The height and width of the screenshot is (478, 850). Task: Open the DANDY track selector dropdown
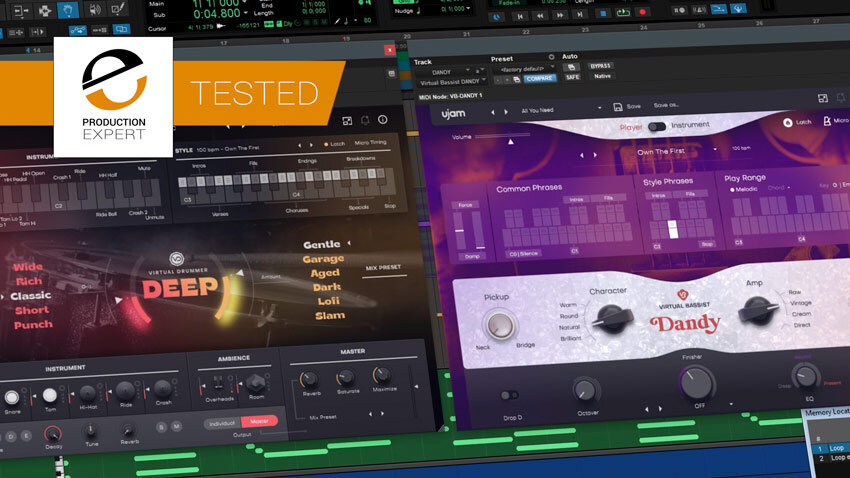(445, 72)
